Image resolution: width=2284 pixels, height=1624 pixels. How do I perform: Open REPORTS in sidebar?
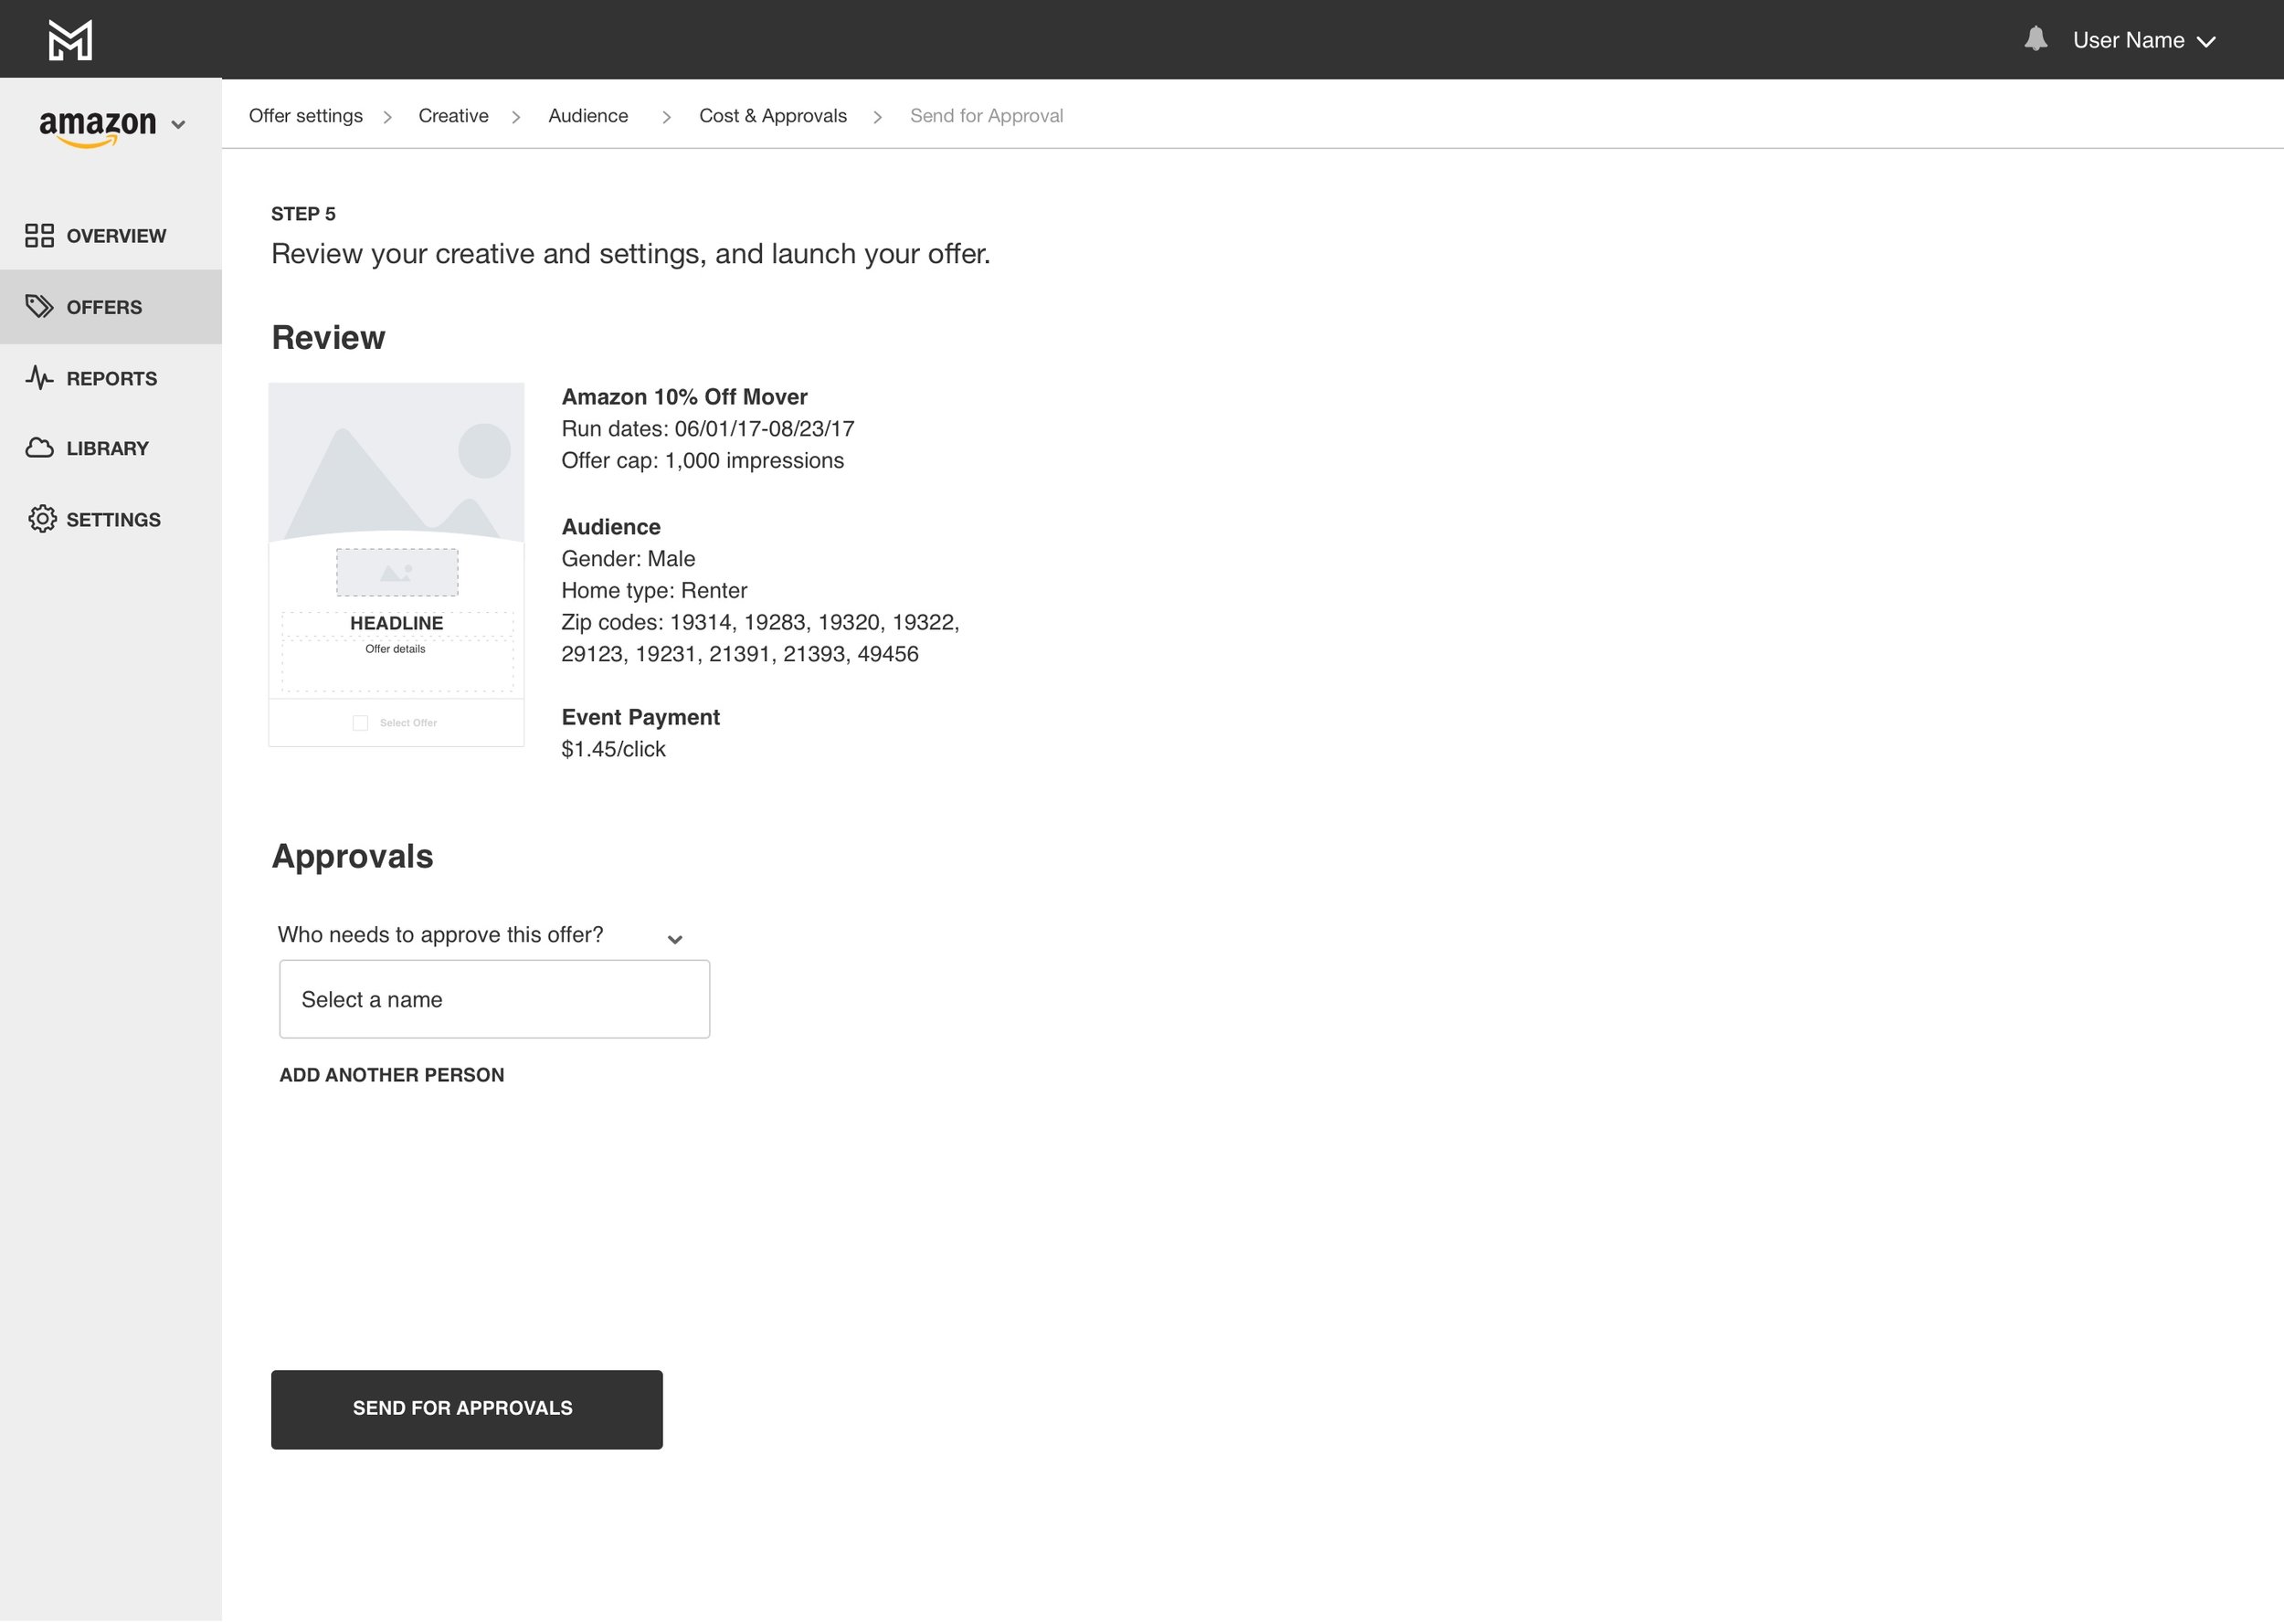111,379
